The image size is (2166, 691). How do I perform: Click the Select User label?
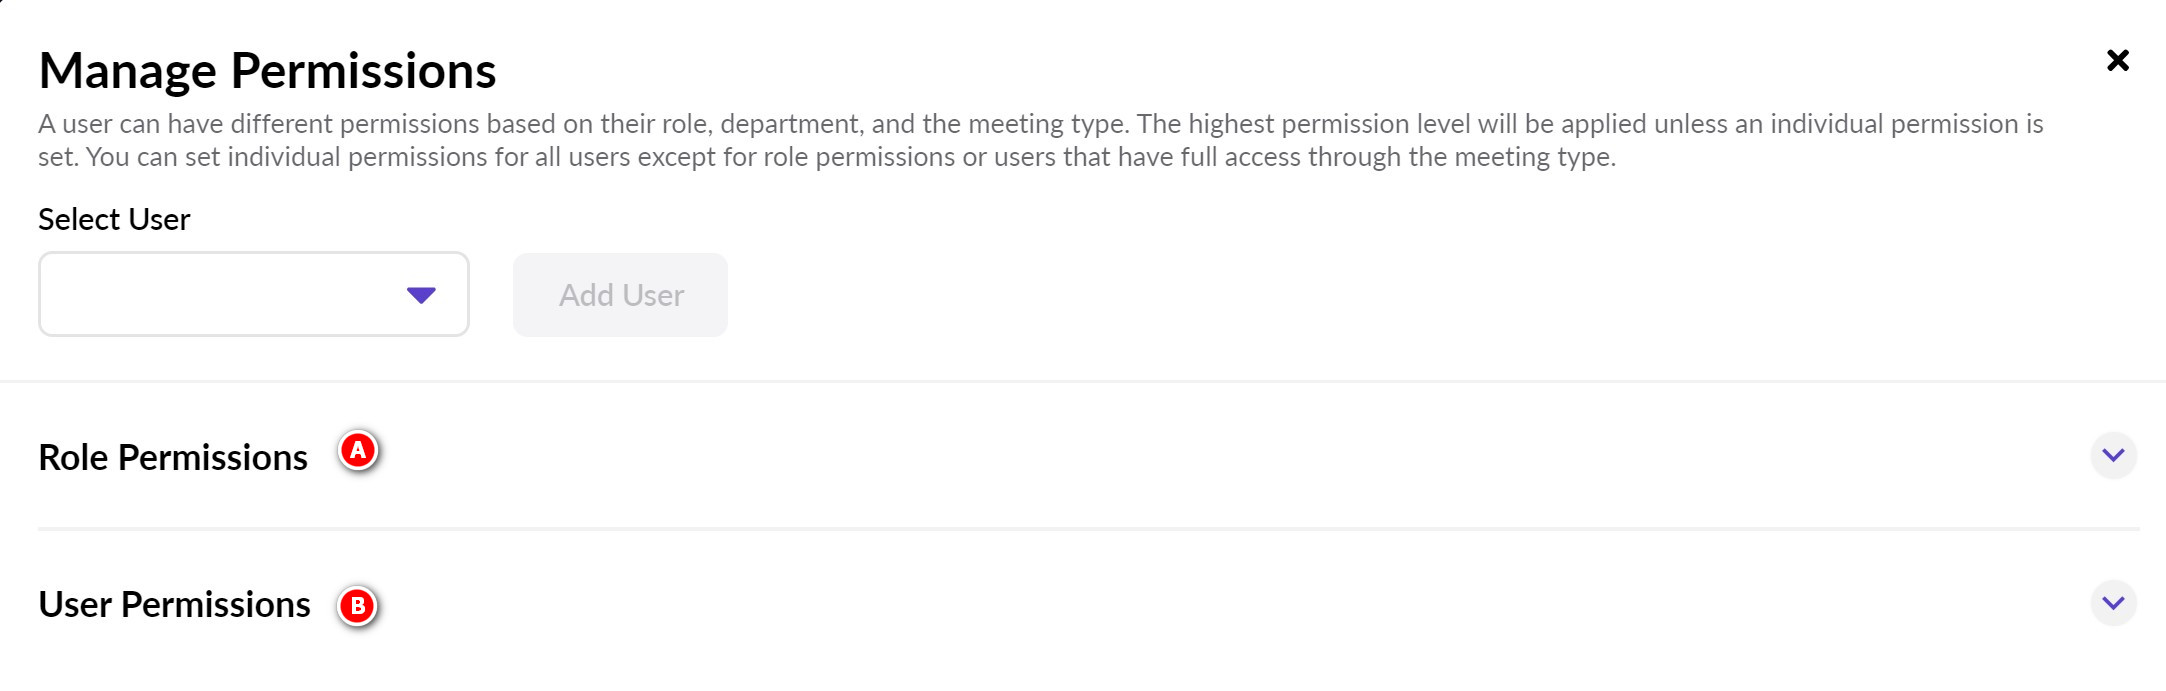coord(114,219)
